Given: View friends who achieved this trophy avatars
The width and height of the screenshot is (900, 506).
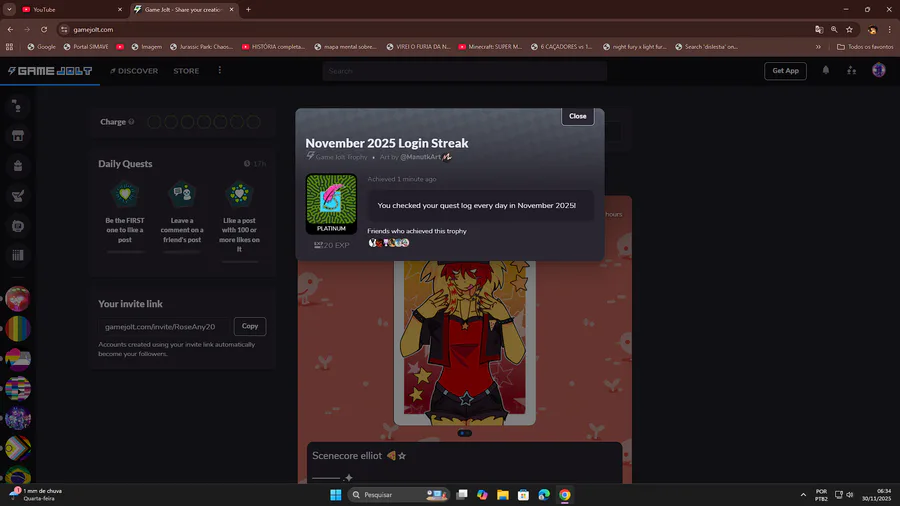Looking at the screenshot, I should [x=389, y=243].
